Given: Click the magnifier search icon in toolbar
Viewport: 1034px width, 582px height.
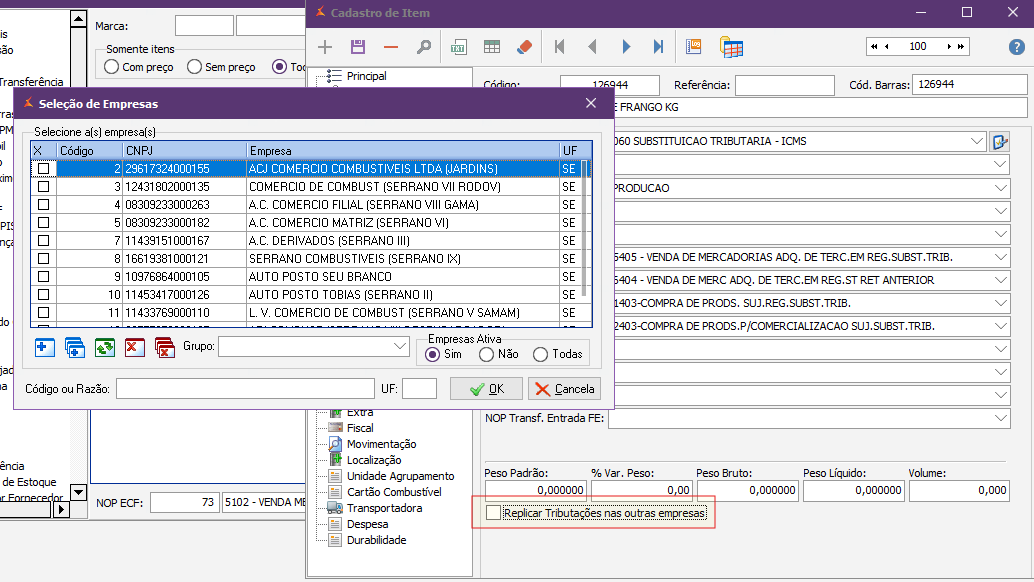Looking at the screenshot, I should [423, 47].
